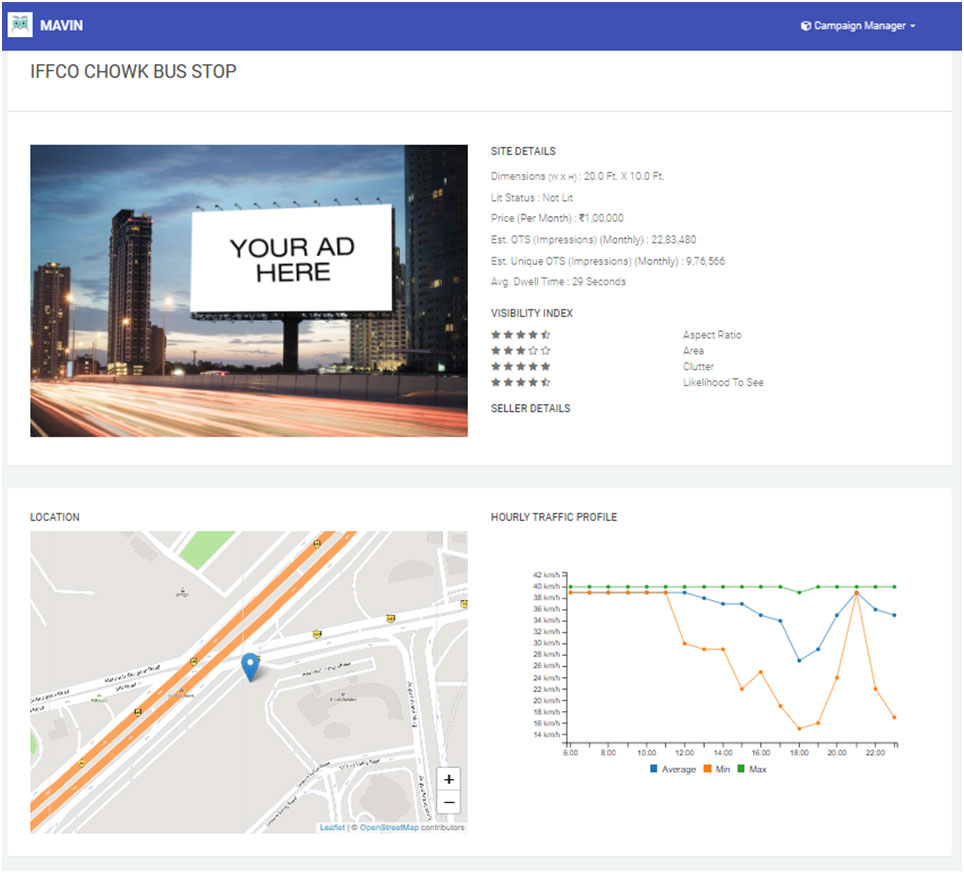
Task: Zoom out on the location map
Action: [449, 802]
